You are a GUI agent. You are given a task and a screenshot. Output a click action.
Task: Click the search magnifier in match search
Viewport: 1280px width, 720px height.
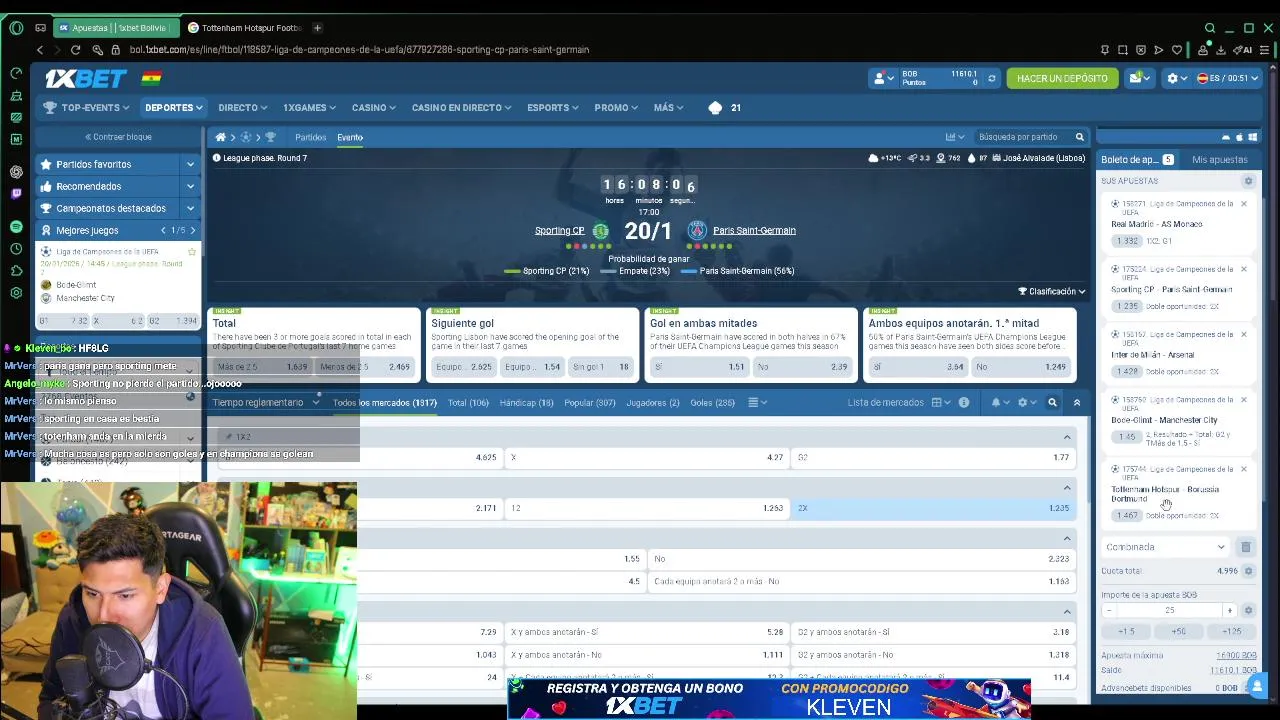coord(1079,137)
